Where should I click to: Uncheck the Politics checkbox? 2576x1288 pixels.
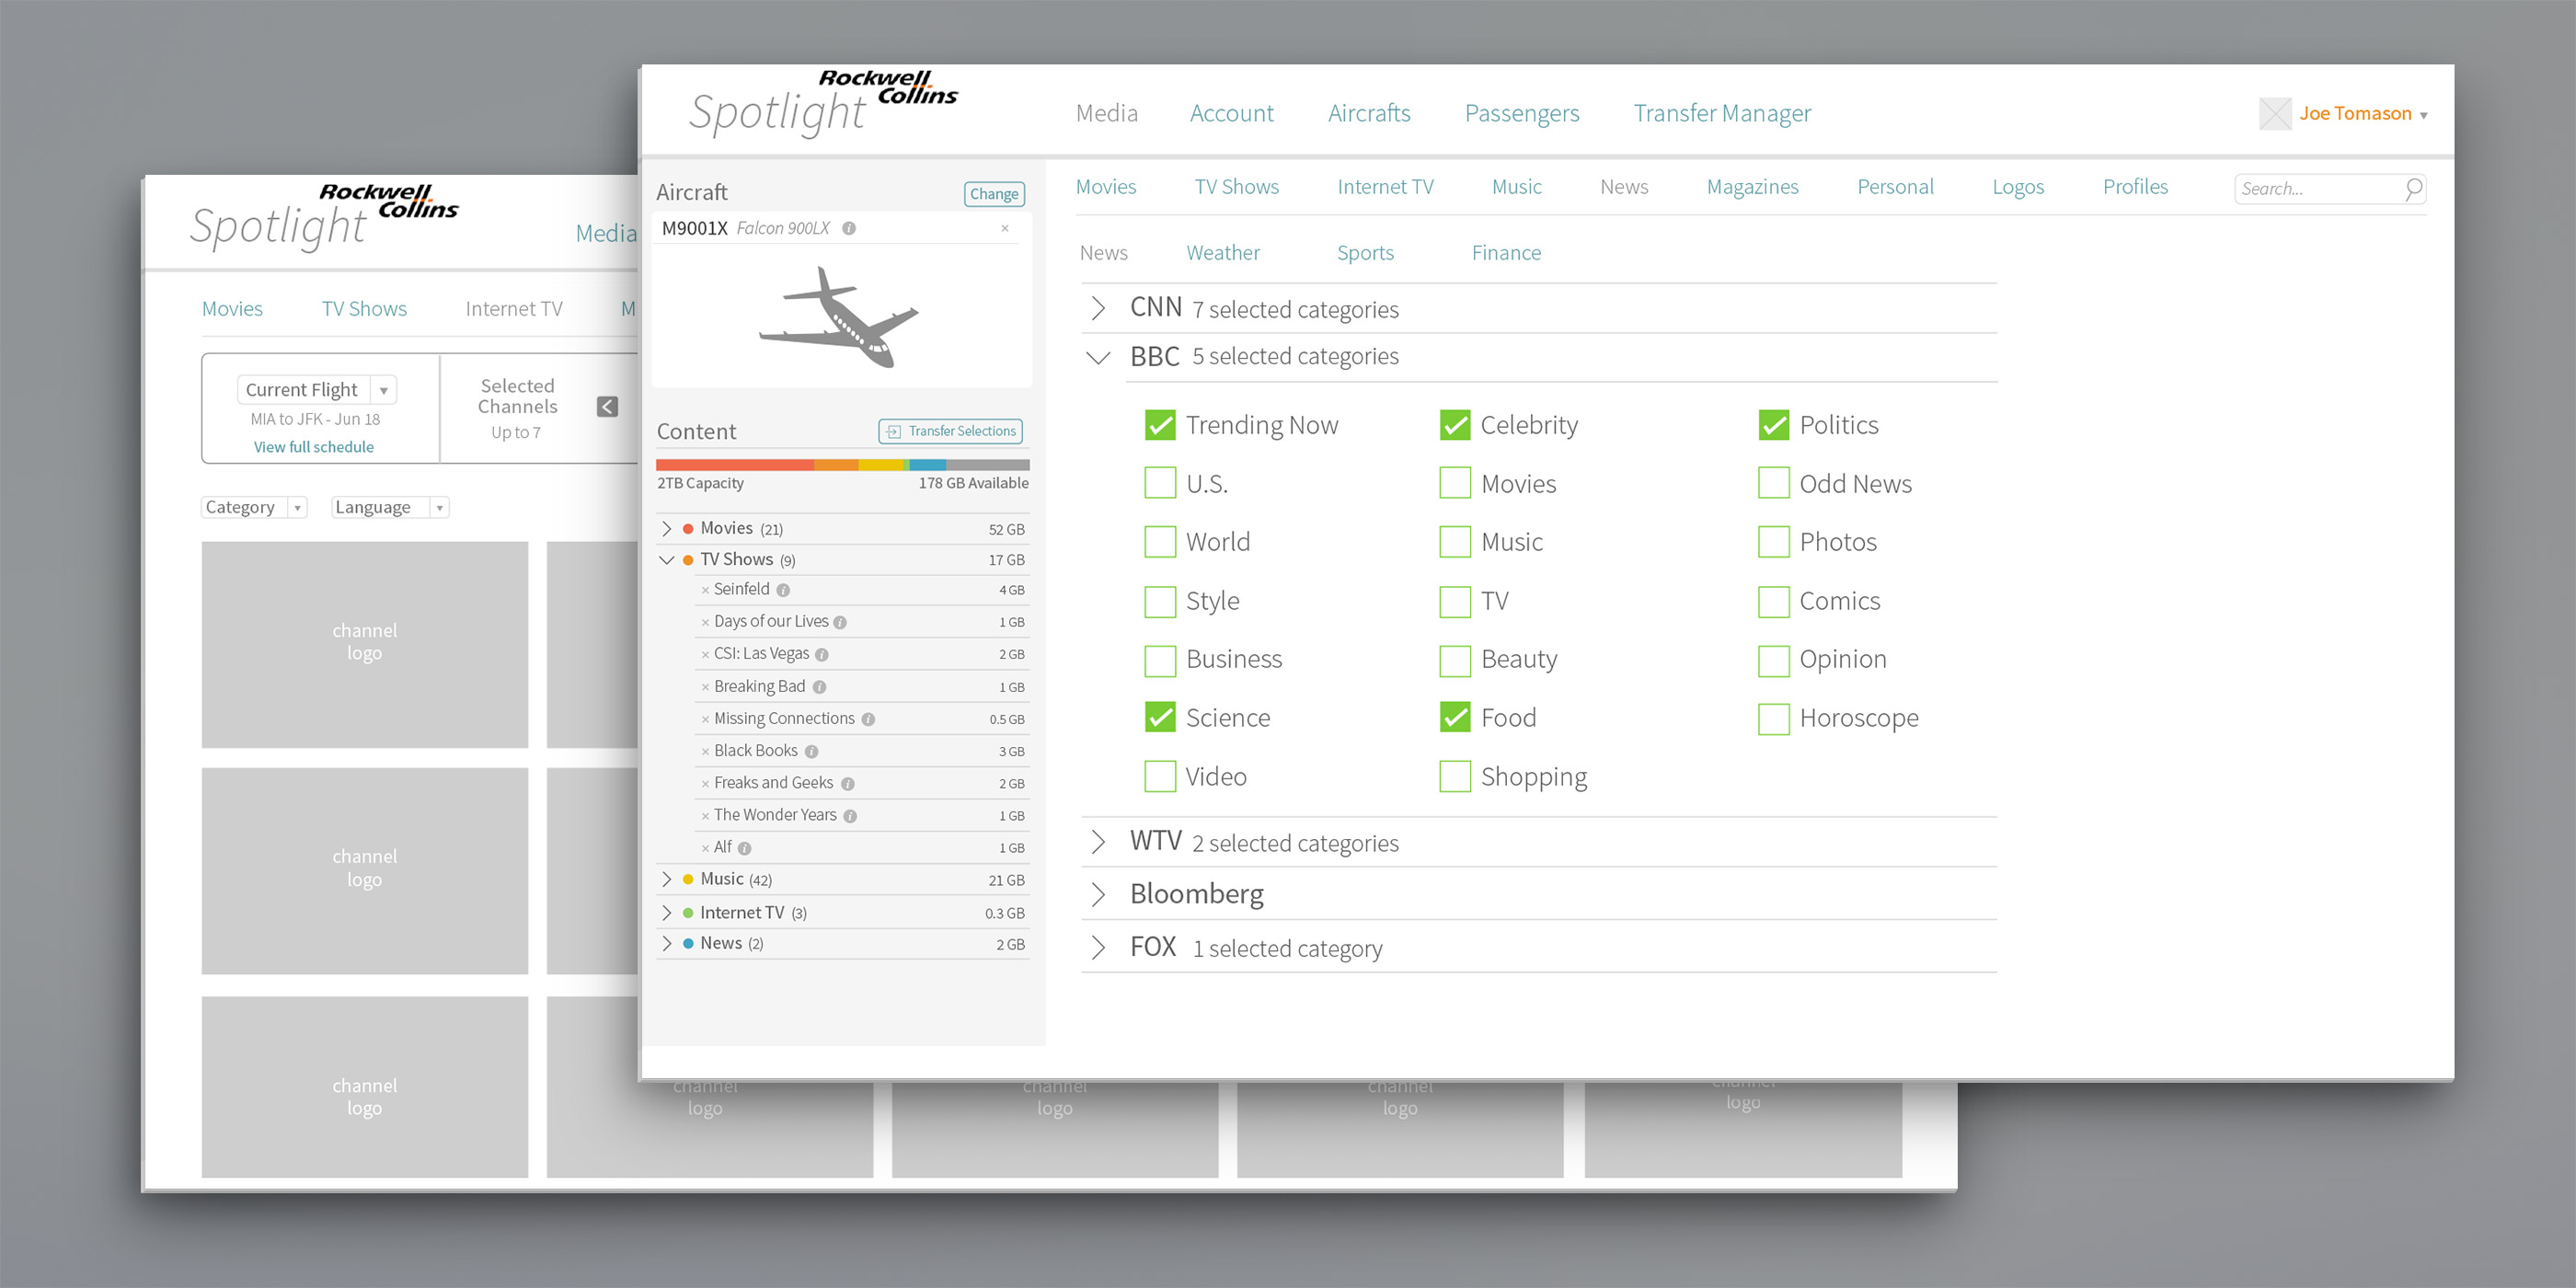(1774, 425)
